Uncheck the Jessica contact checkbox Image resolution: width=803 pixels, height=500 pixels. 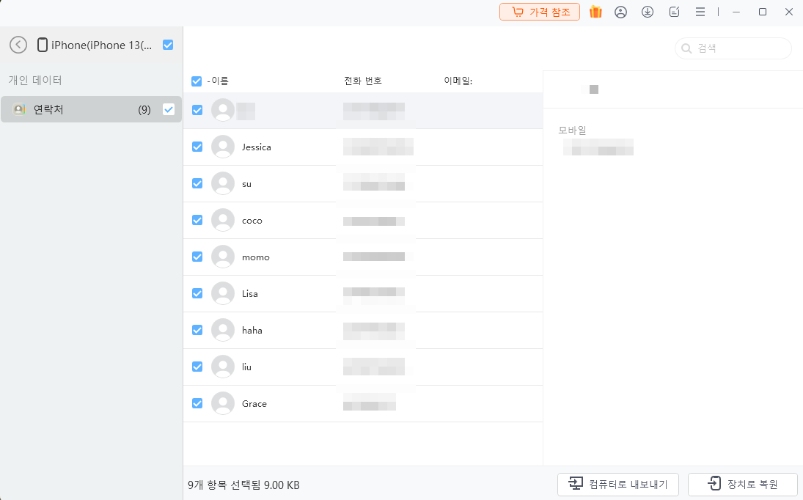point(197,147)
